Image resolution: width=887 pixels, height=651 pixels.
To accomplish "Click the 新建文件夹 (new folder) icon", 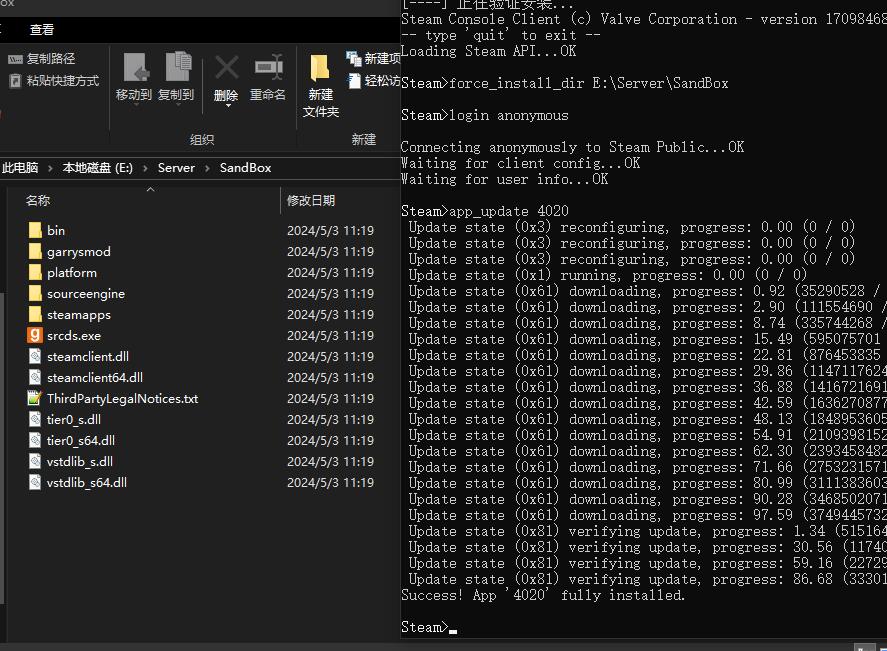I will tap(320, 68).
